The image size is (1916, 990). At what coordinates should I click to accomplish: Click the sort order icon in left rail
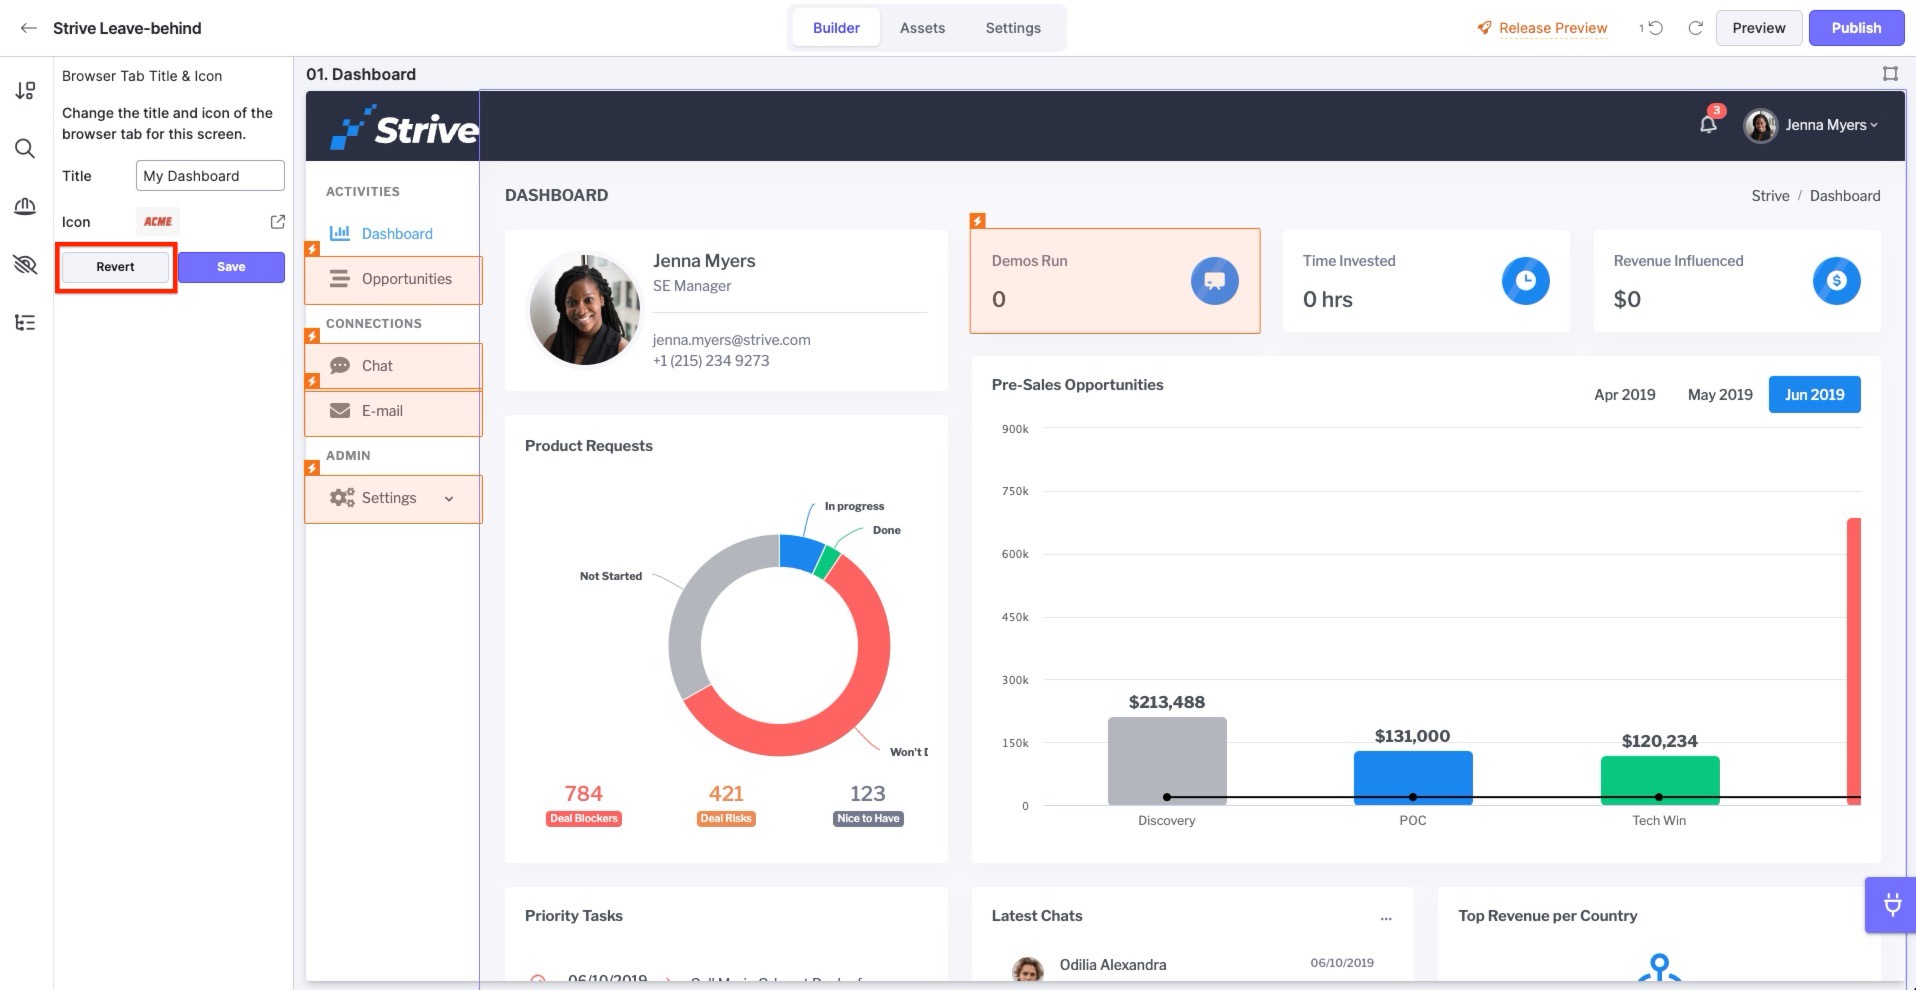tap(25, 91)
